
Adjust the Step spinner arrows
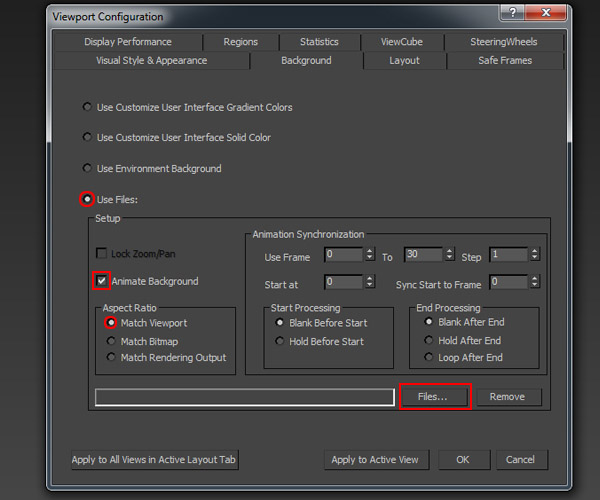535,254
